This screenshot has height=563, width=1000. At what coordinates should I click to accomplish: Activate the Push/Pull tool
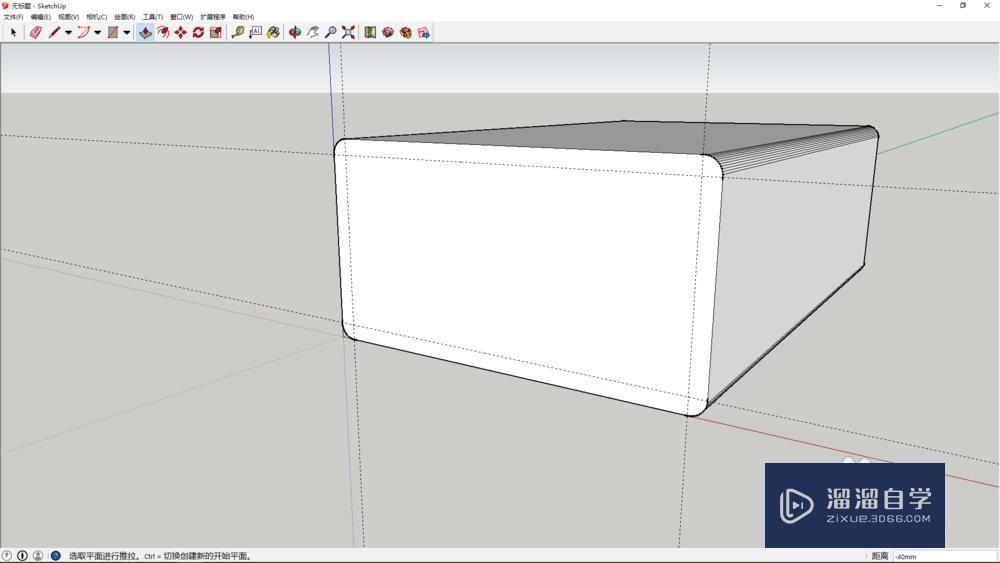(x=145, y=32)
